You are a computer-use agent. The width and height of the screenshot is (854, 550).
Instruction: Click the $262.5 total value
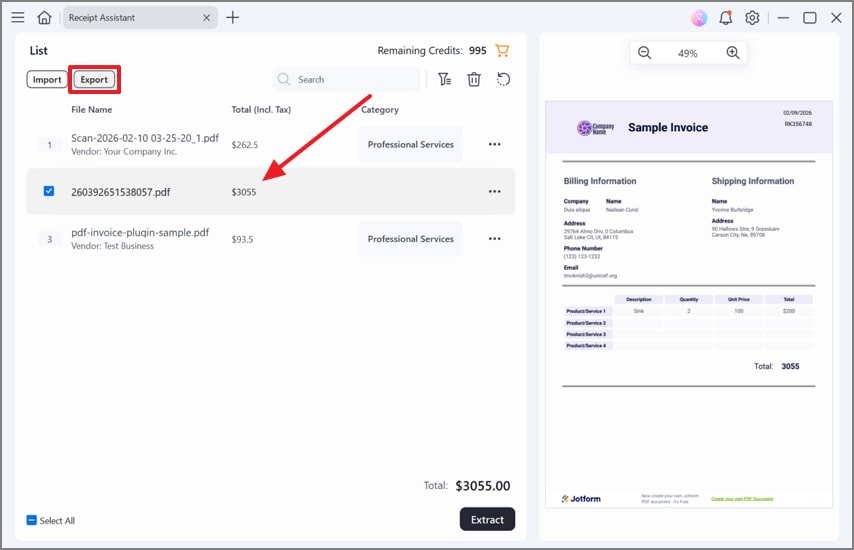245,145
